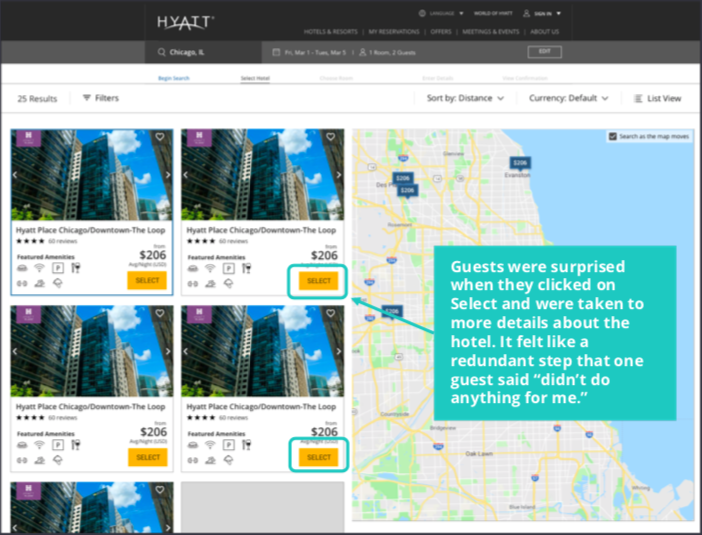
Task: Click the pool amenity icon in blue-outlined card
Action: 39,283
